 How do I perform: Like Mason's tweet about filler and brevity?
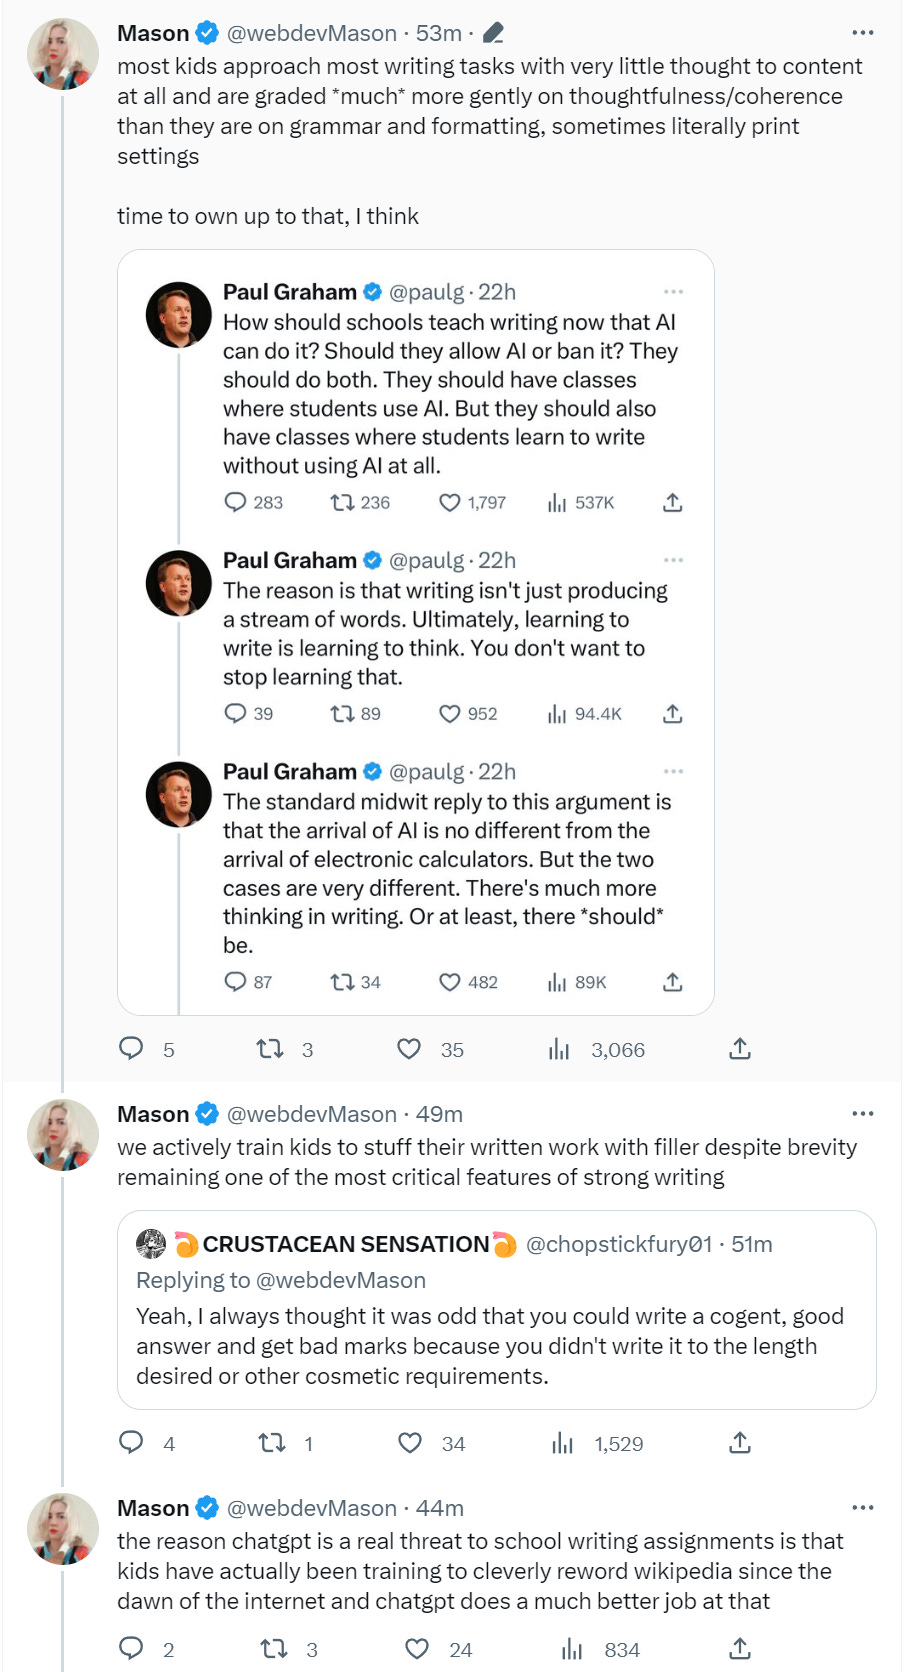tap(410, 1443)
